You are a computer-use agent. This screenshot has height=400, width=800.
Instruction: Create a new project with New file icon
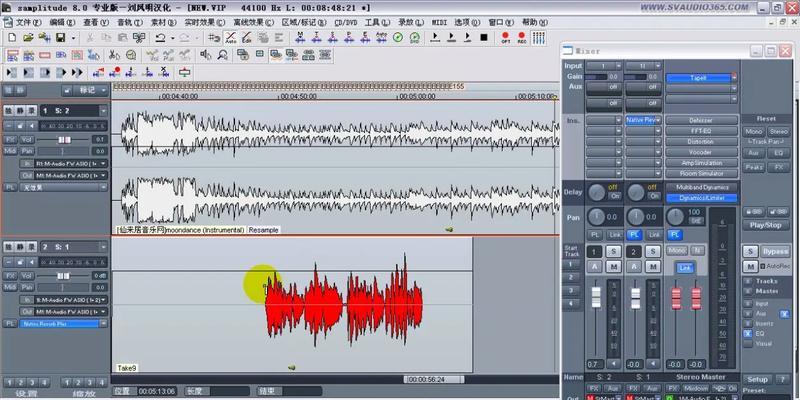tap(12, 38)
